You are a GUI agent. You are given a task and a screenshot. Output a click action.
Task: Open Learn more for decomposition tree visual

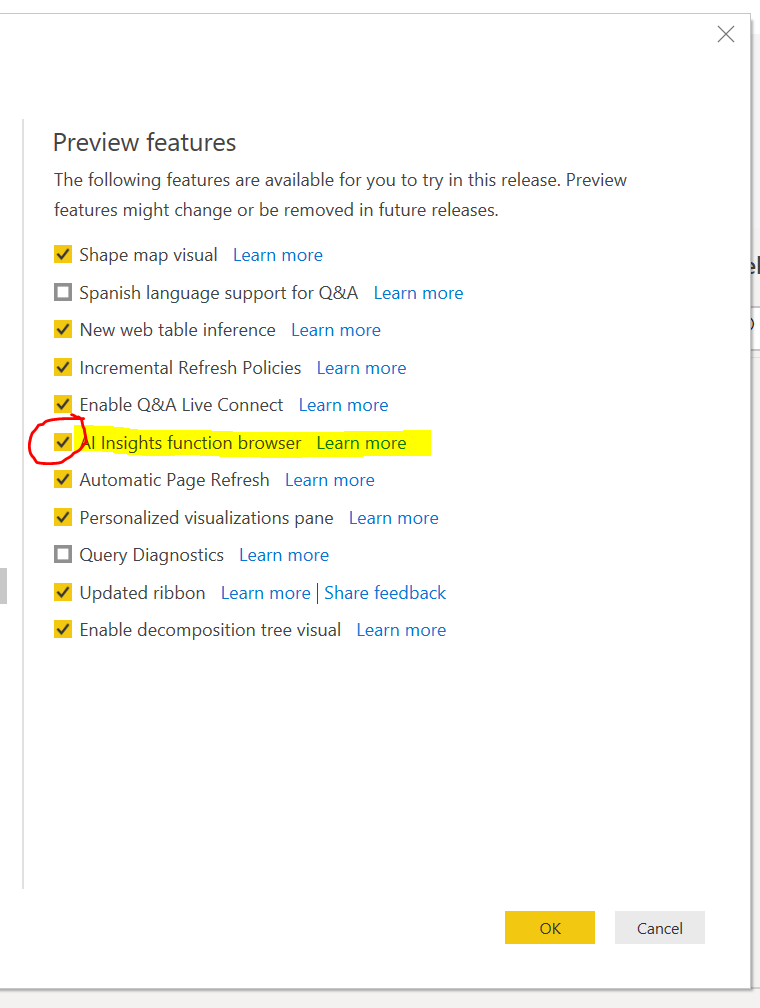click(401, 630)
